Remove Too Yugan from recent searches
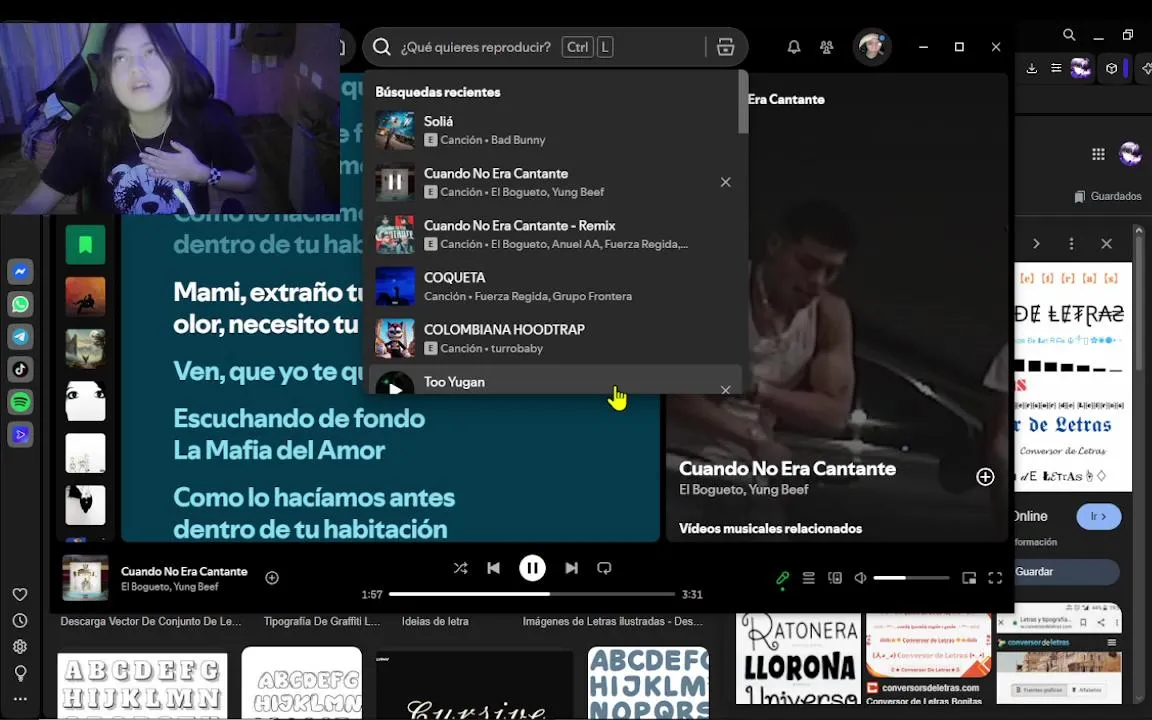 [x=726, y=389]
